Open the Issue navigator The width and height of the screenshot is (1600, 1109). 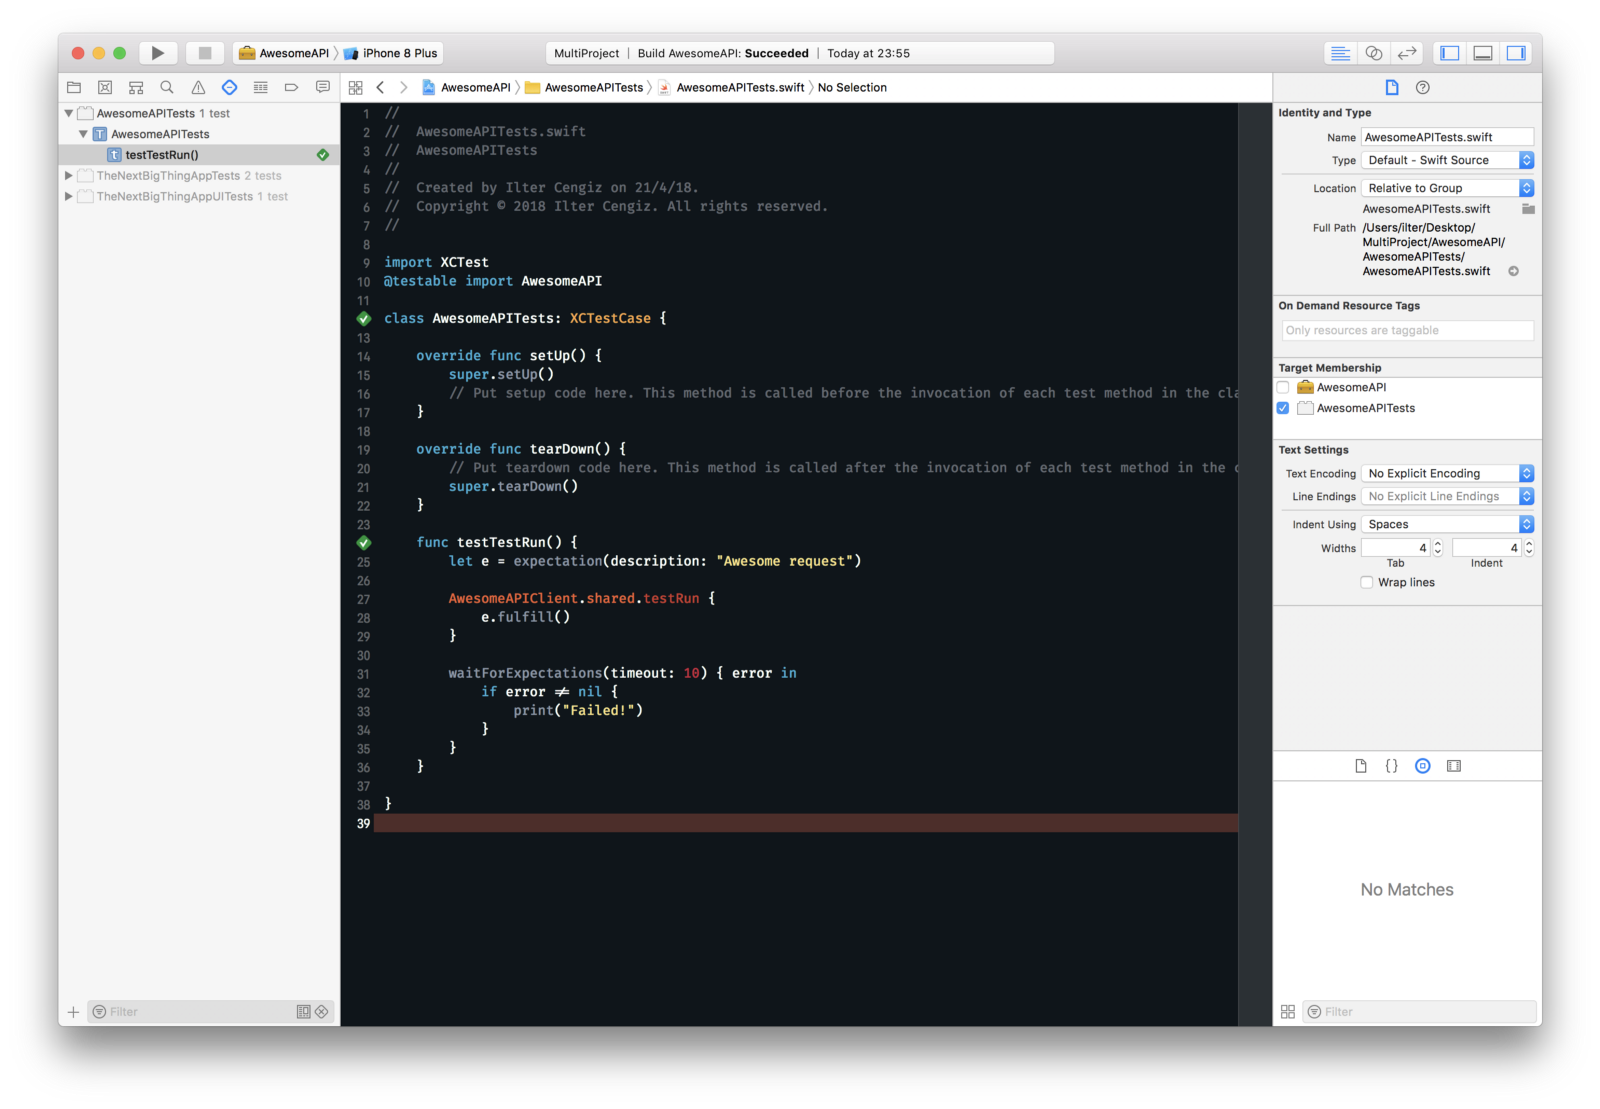pyautogui.click(x=198, y=87)
